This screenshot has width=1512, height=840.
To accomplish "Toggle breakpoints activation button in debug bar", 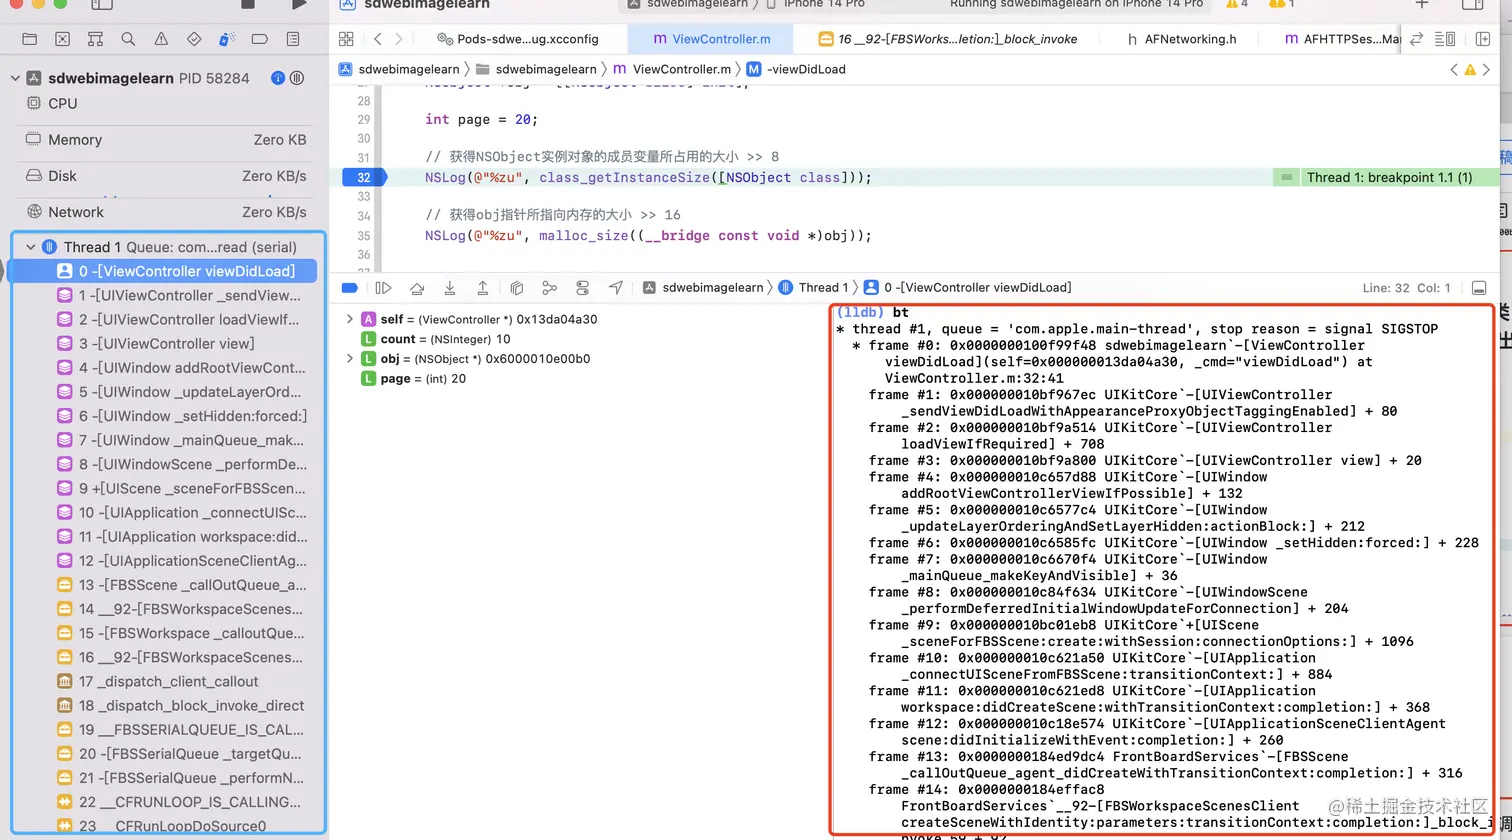I will click(x=349, y=288).
